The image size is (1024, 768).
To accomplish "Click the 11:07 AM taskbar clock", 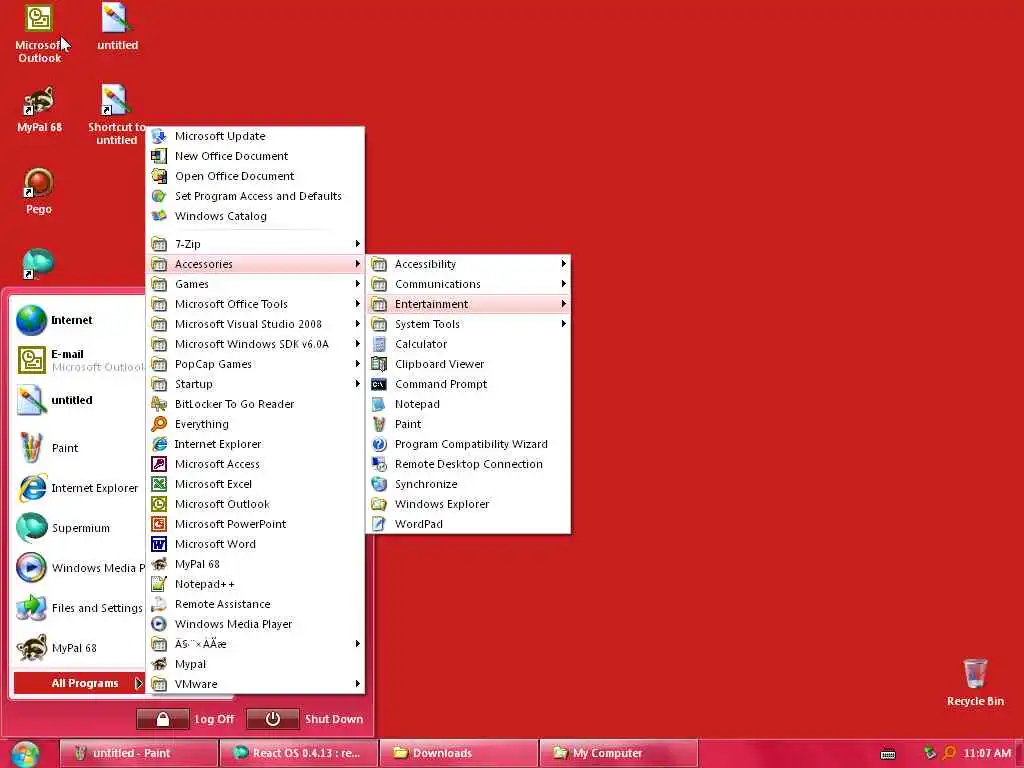I will (x=987, y=753).
